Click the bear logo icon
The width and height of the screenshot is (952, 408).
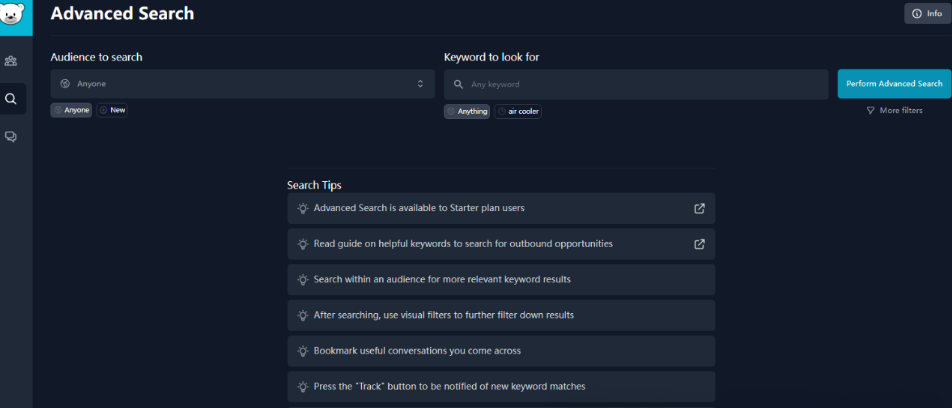point(12,14)
